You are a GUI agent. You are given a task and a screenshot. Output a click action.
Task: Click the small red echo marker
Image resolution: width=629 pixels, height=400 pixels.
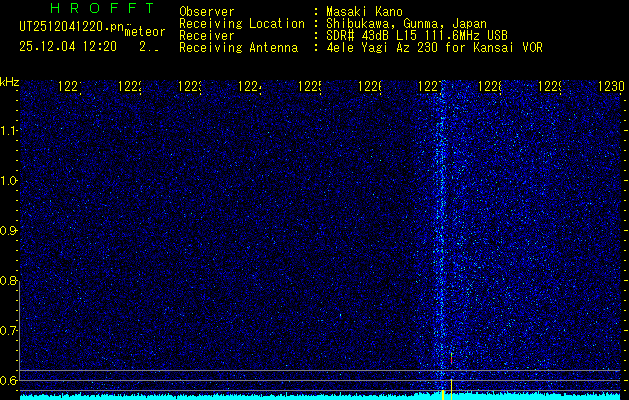point(451,359)
